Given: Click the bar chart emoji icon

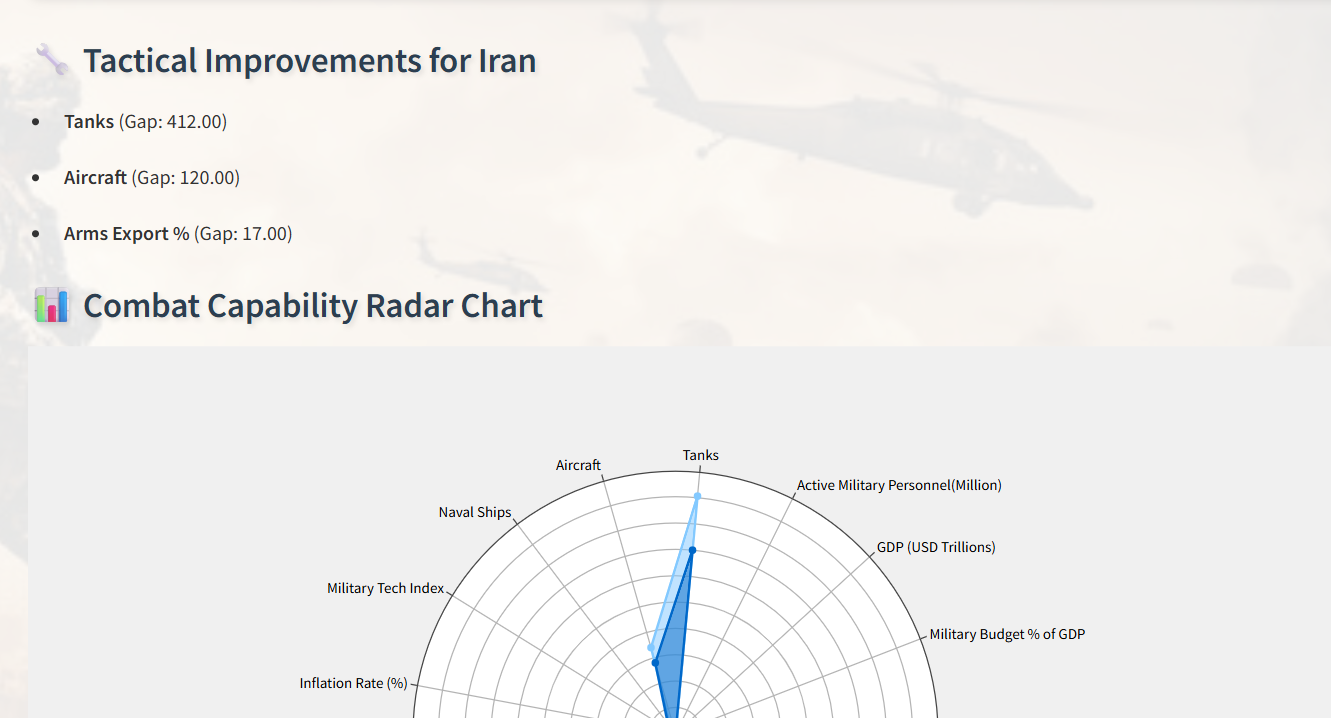Looking at the screenshot, I should [51, 305].
